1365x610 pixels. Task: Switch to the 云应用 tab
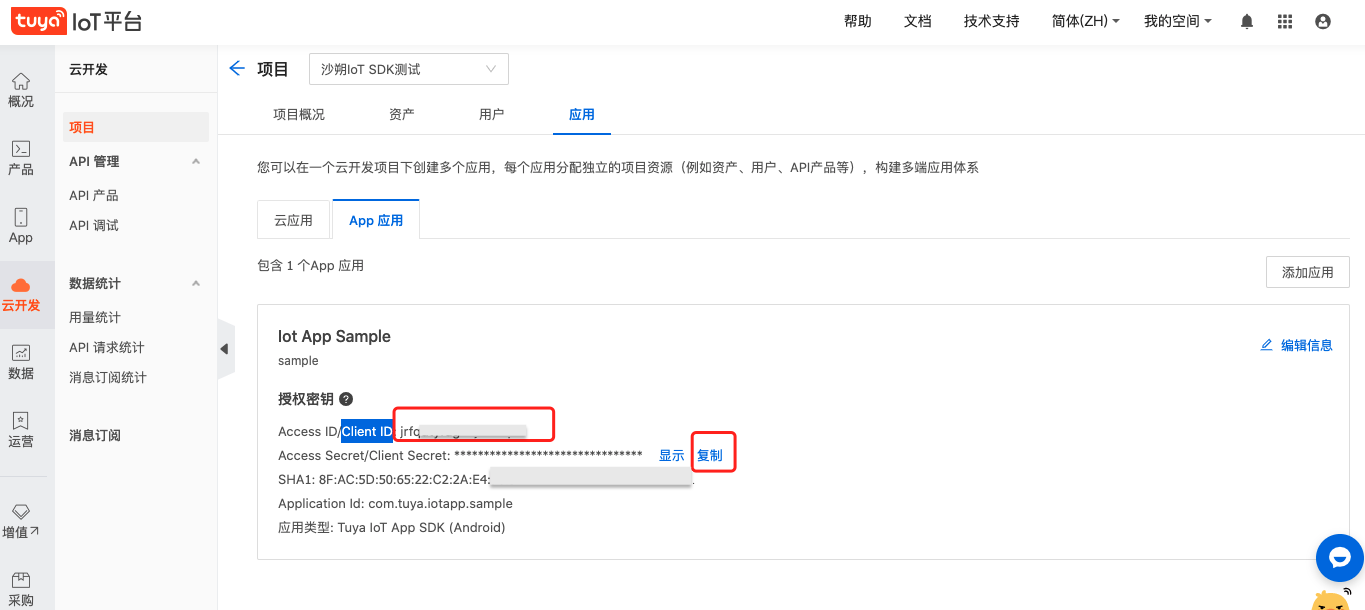(x=294, y=220)
